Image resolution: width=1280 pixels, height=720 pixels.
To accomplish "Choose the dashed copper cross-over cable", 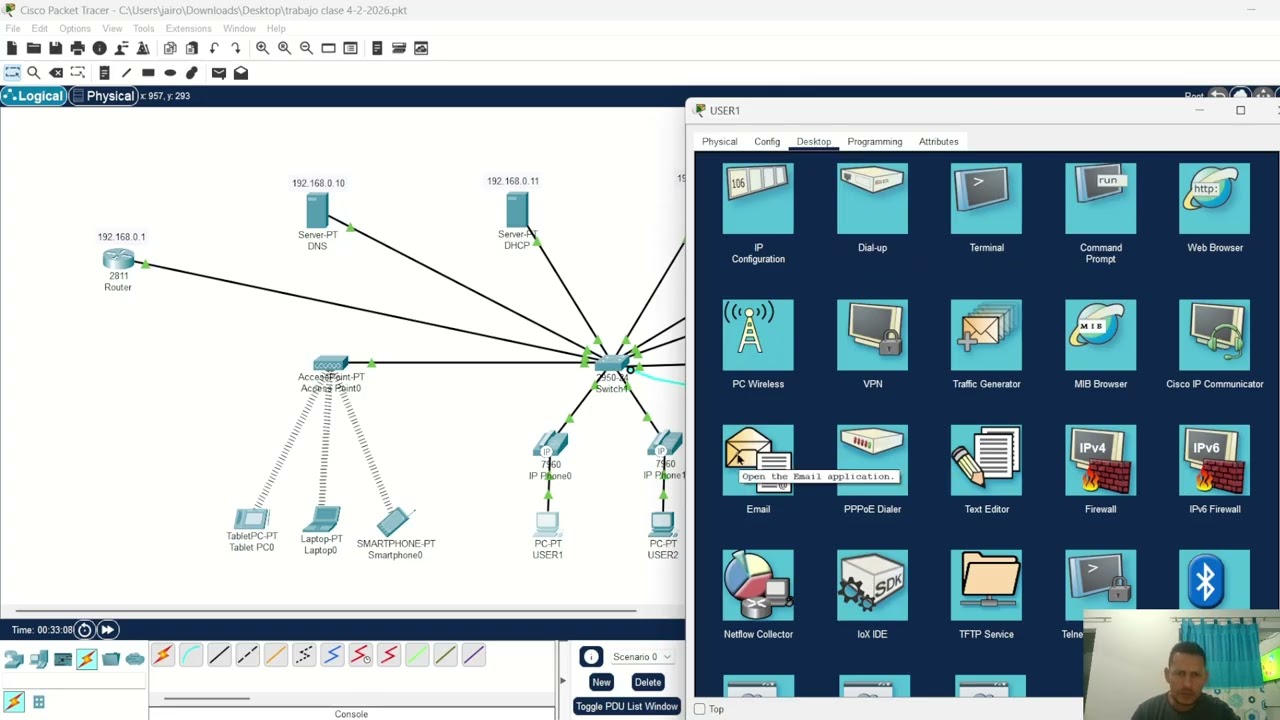I will (247, 656).
